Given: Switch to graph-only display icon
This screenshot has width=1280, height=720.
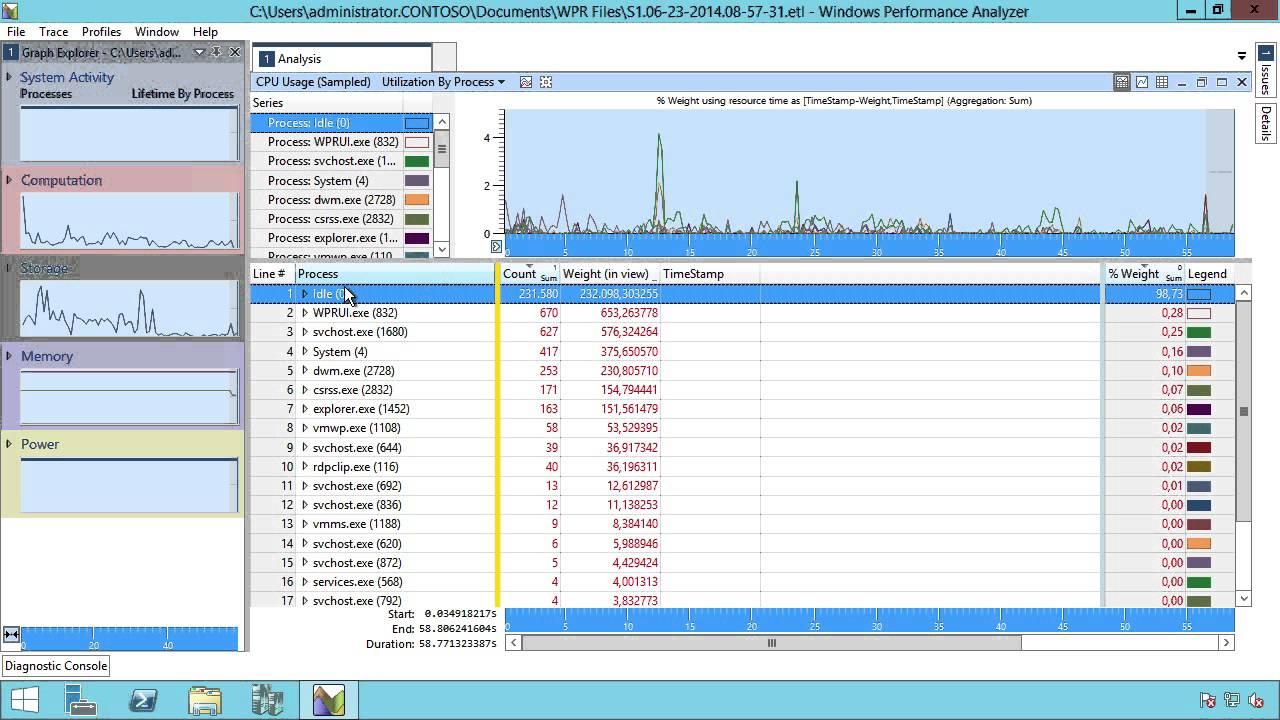Looking at the screenshot, I should (1141, 82).
